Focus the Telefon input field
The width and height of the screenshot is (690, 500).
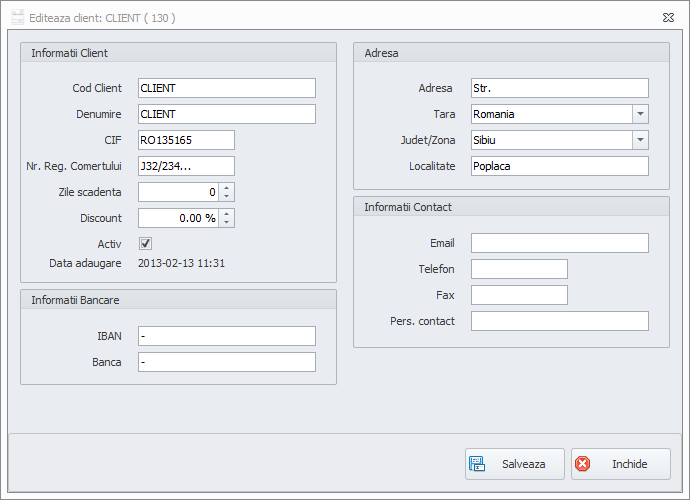pos(519,269)
